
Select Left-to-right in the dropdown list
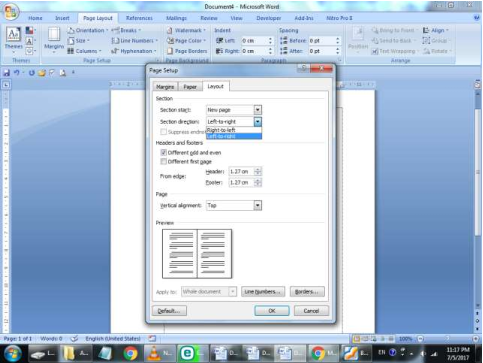click(234, 136)
